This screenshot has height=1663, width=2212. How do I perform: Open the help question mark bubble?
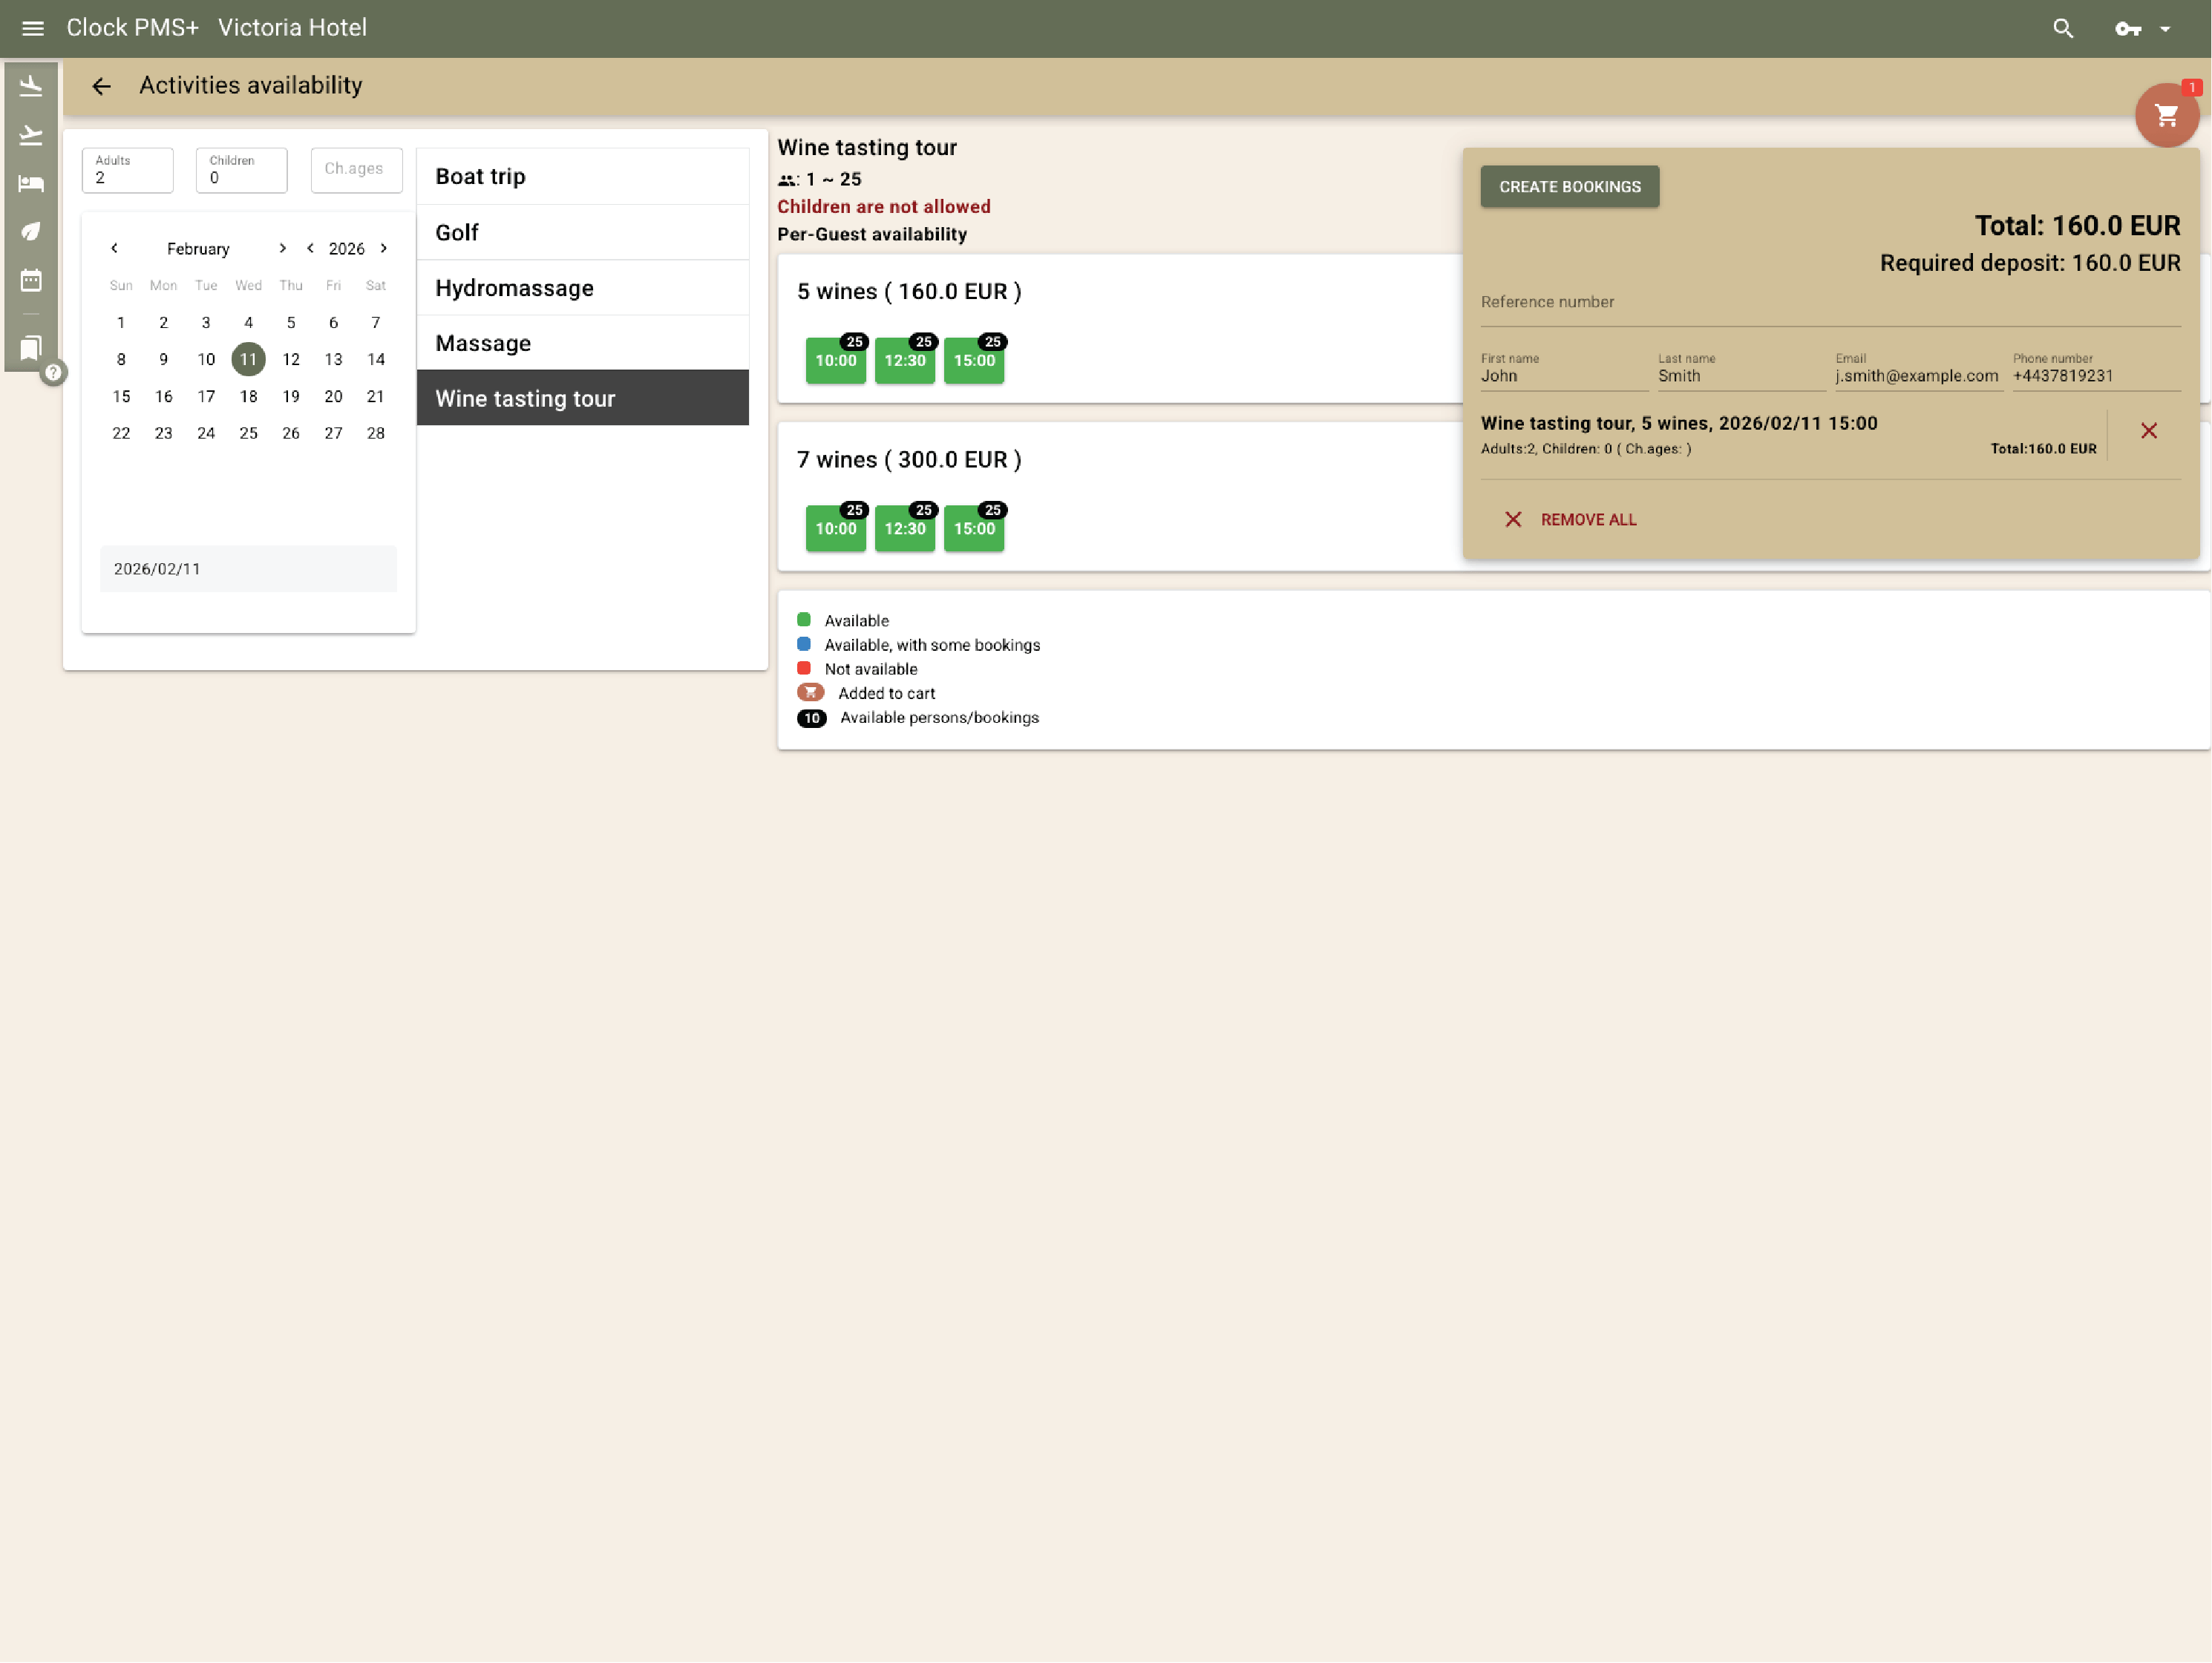coord(54,372)
